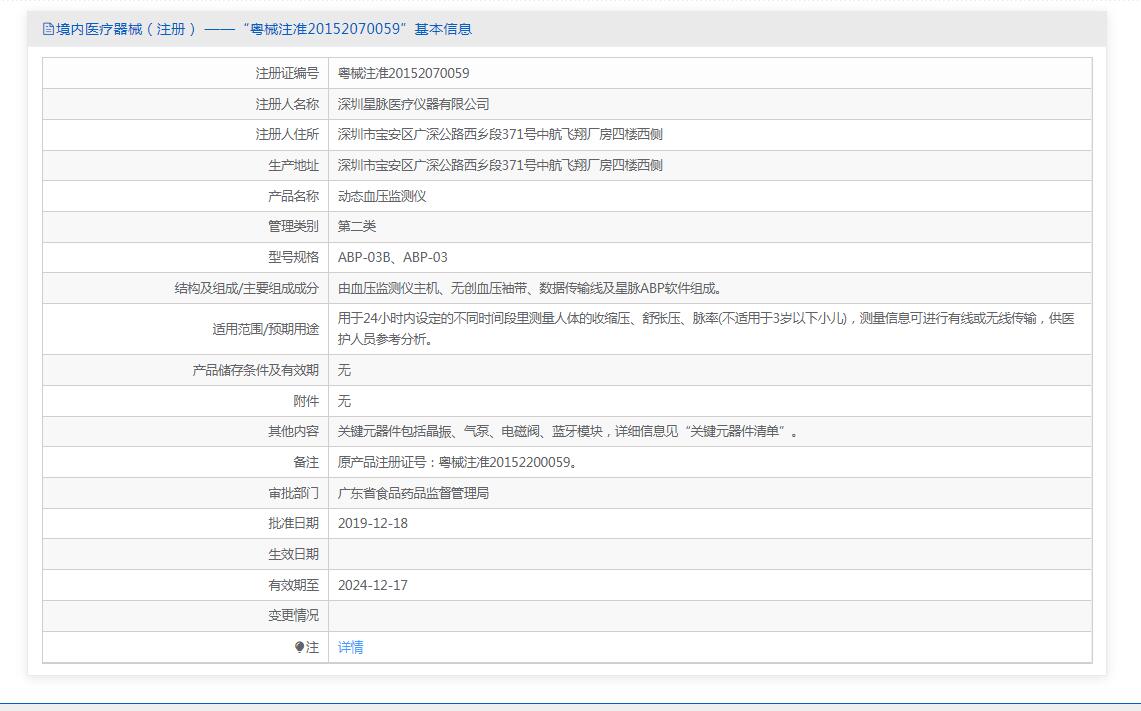
Task: Open the 详情 link
Action: pos(350,647)
